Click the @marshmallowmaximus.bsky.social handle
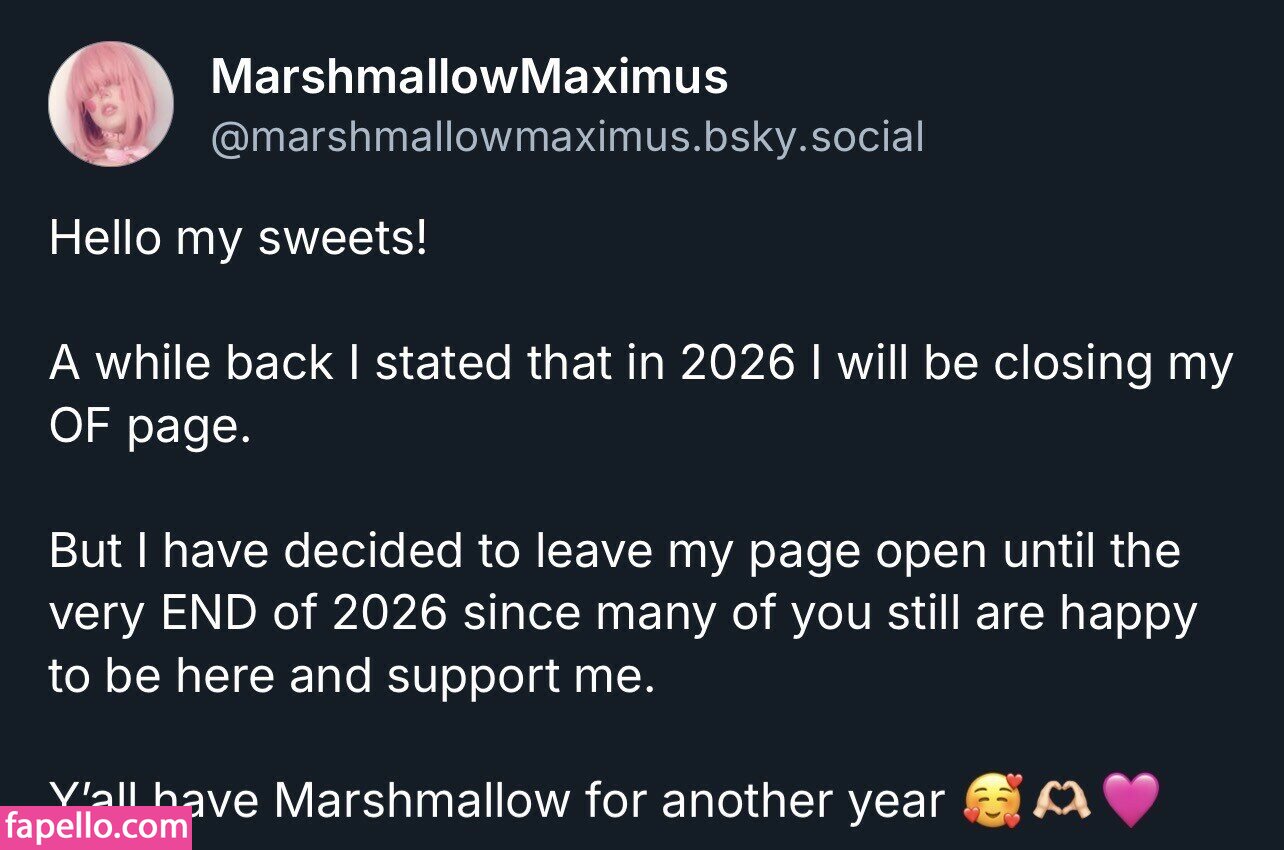The height and width of the screenshot is (850, 1284). 566,137
